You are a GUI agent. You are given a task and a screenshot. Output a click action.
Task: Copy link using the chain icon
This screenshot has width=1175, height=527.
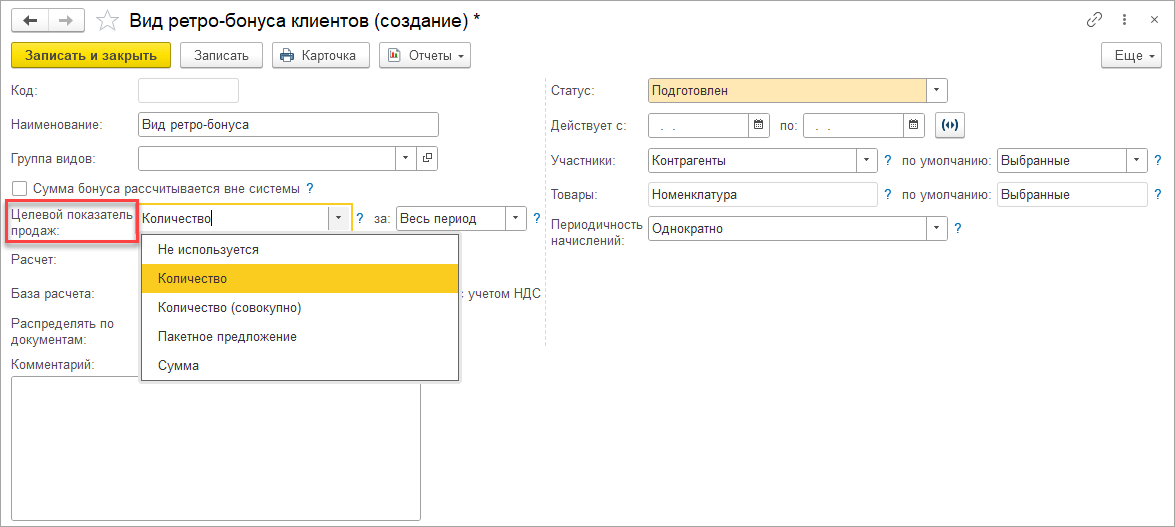click(x=1094, y=20)
